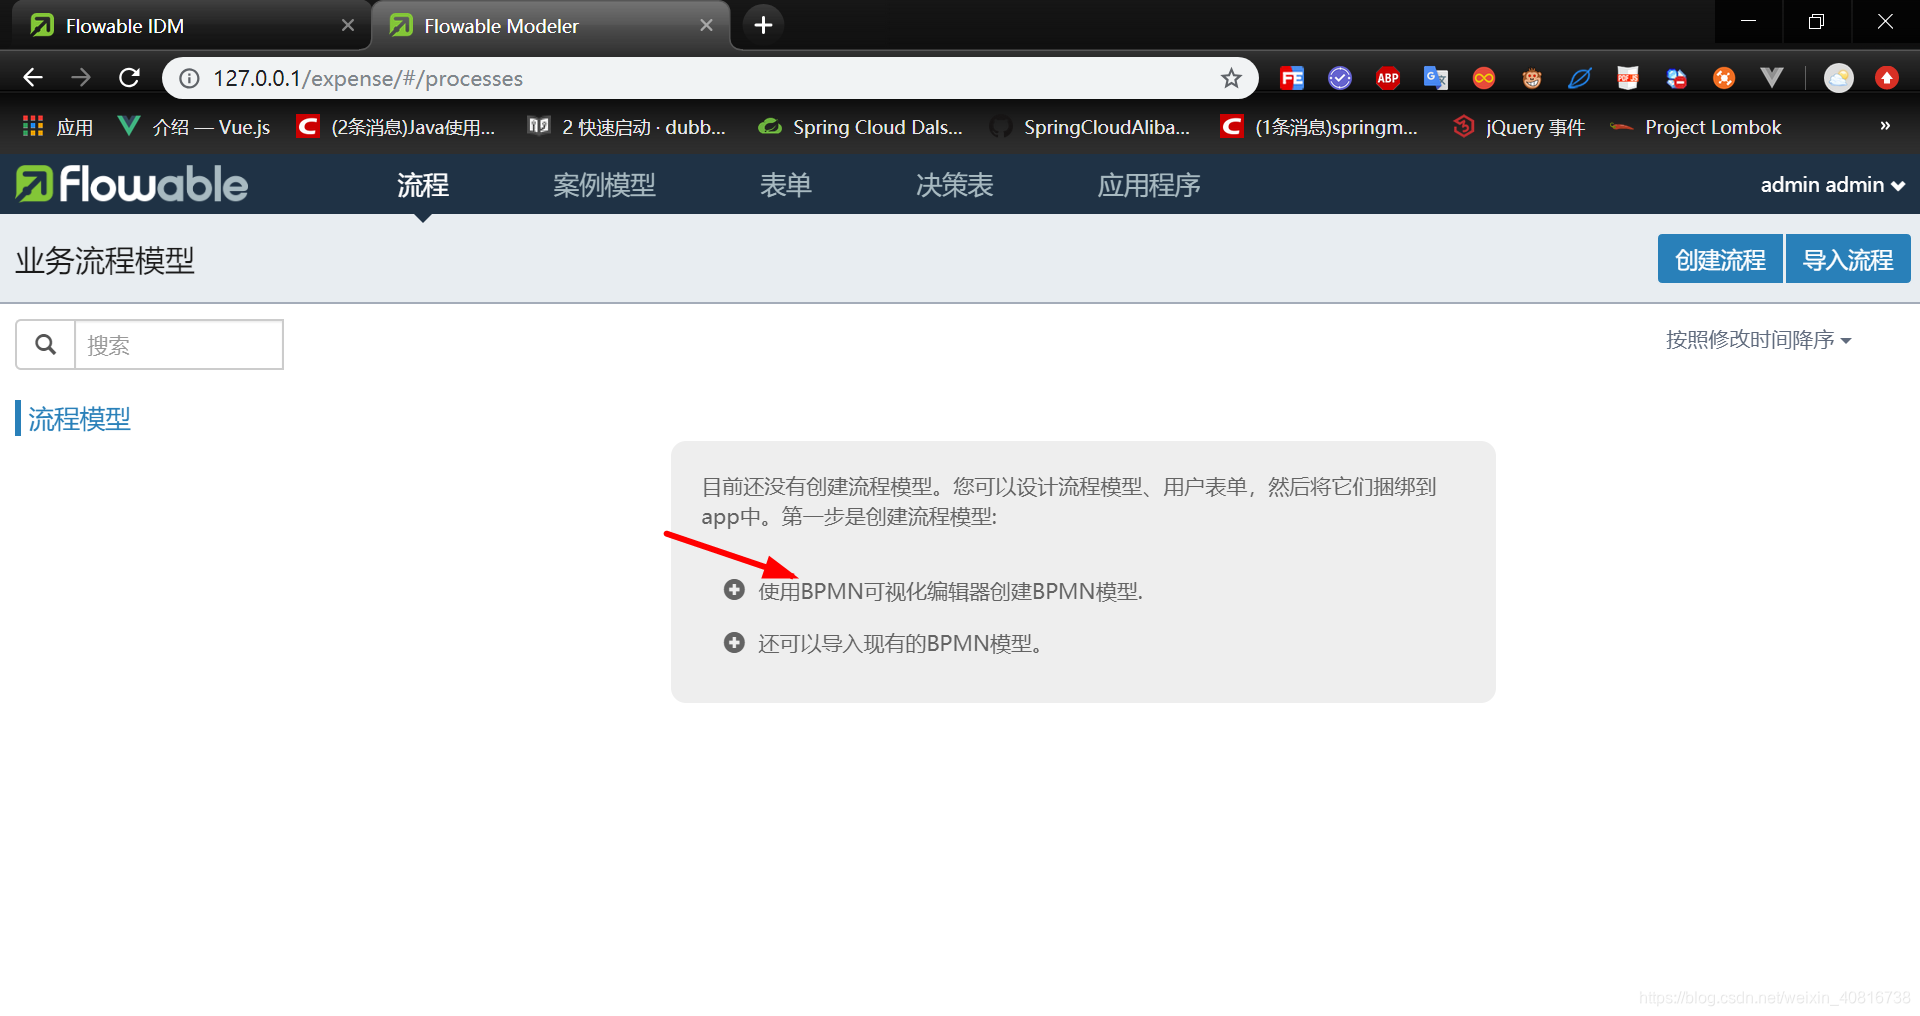Open the Spring Cloud Dals bookmark
The image size is (1920, 1016).
[x=860, y=126]
